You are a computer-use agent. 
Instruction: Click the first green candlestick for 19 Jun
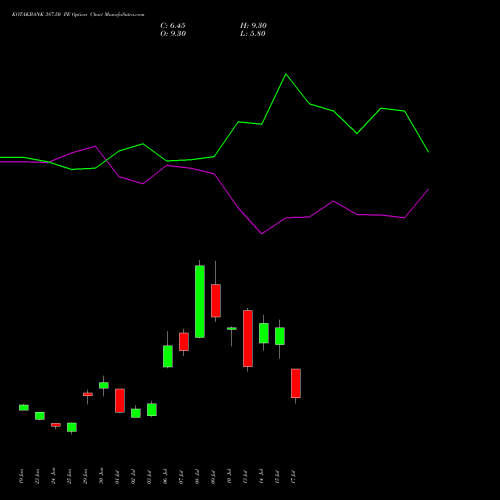pyautogui.click(x=24, y=407)
